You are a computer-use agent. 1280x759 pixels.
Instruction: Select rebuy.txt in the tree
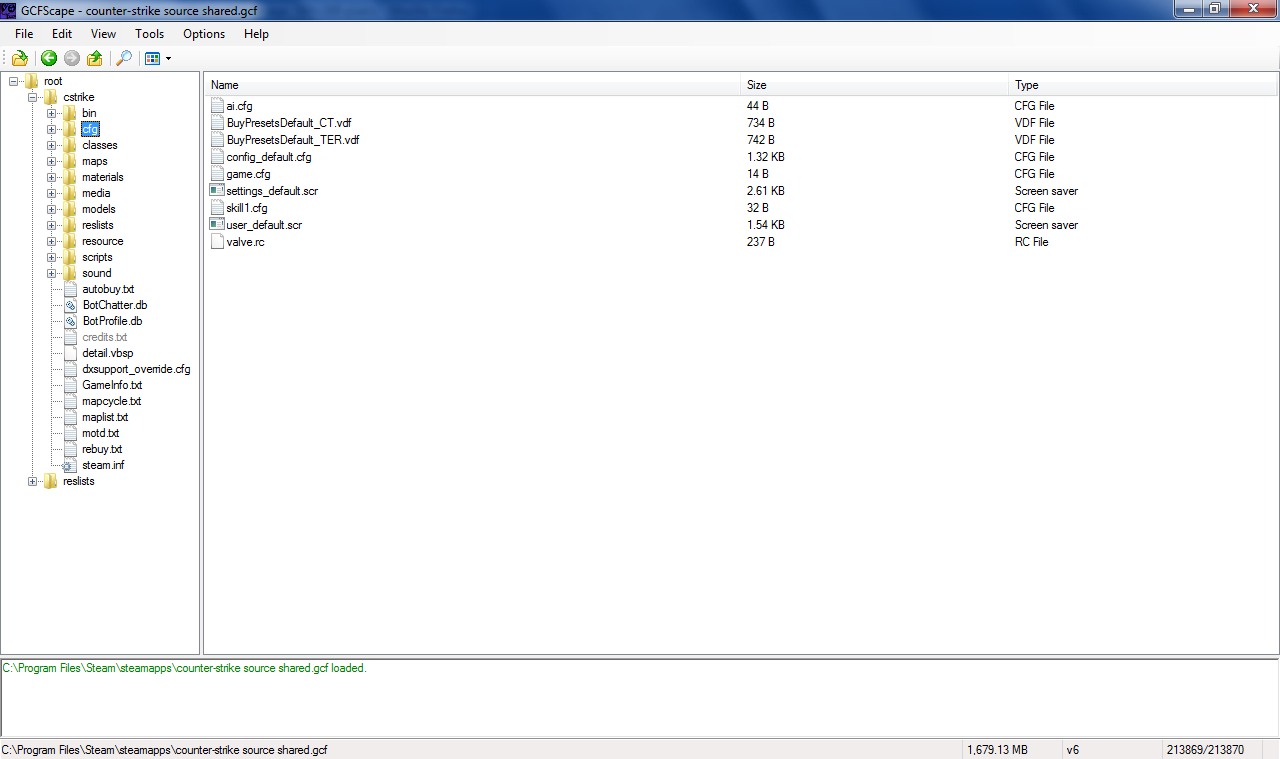tap(102, 449)
